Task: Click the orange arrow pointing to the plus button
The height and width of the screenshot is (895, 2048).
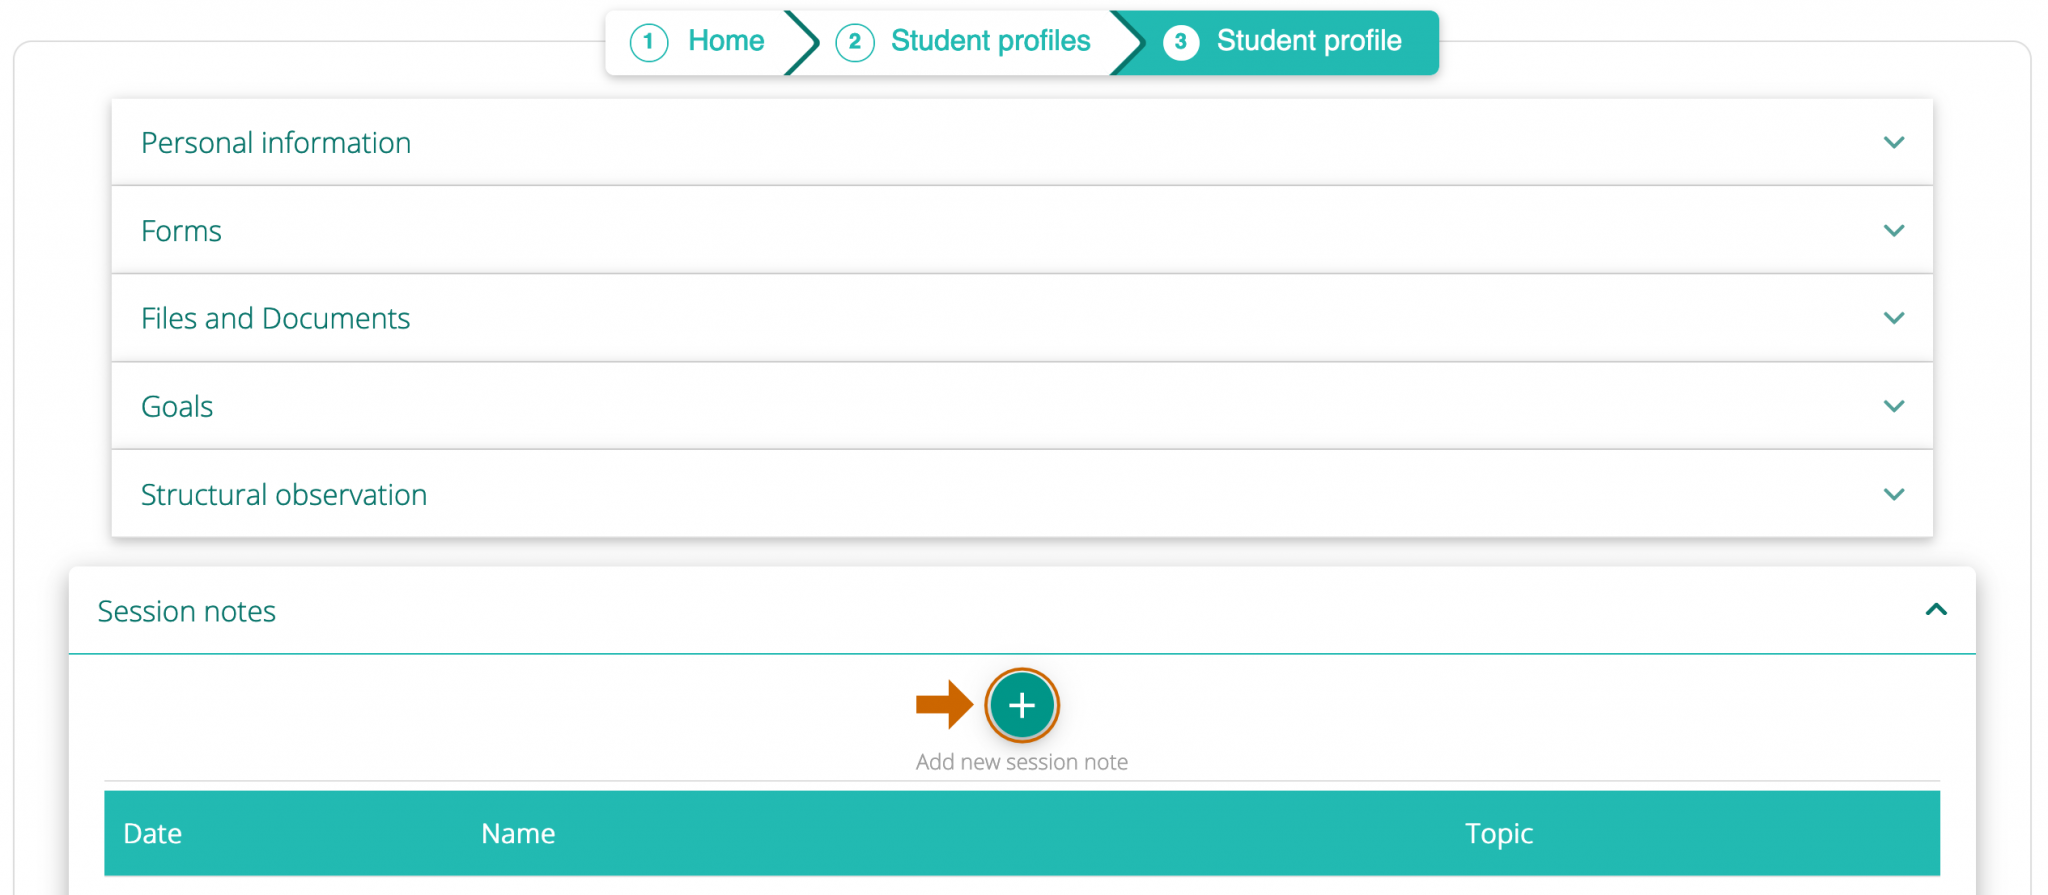Action: click(x=944, y=705)
